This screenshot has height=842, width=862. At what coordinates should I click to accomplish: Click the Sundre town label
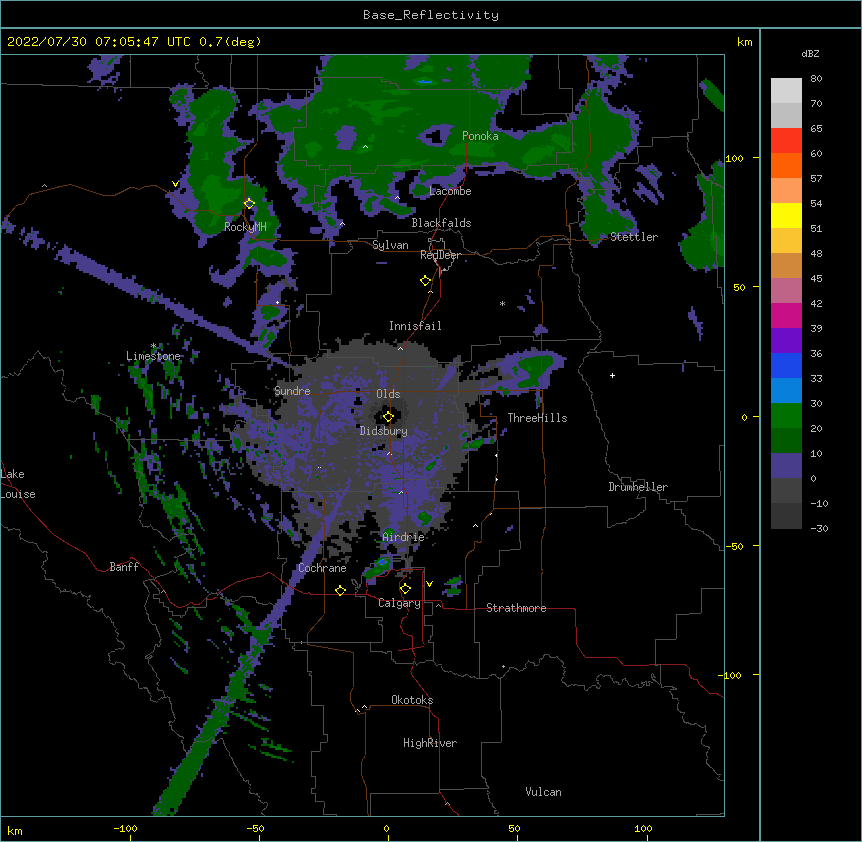[x=292, y=391]
